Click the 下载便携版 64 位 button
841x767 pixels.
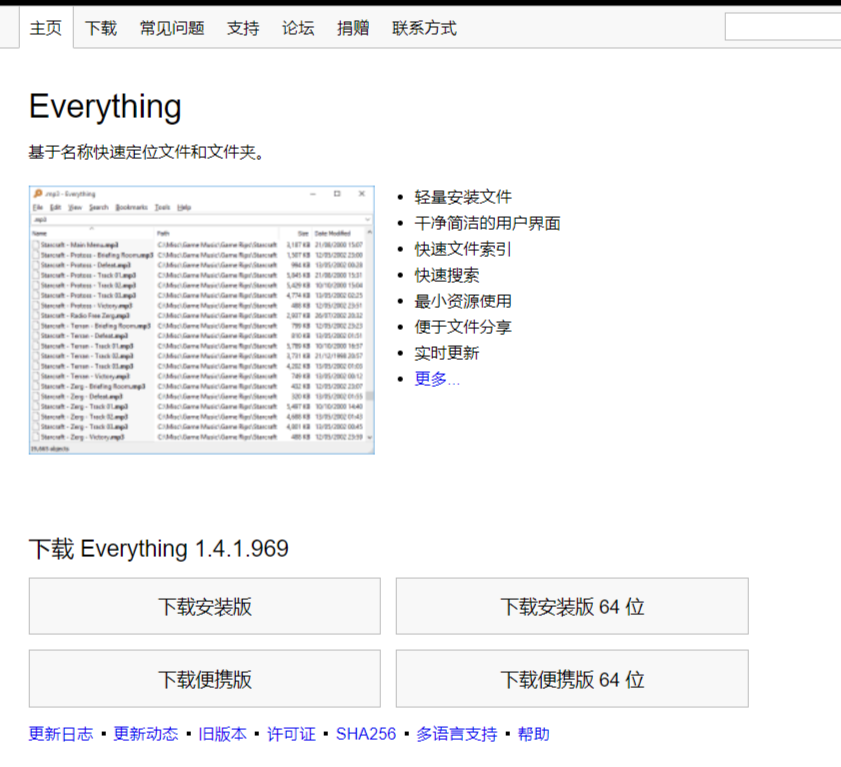click(572, 678)
